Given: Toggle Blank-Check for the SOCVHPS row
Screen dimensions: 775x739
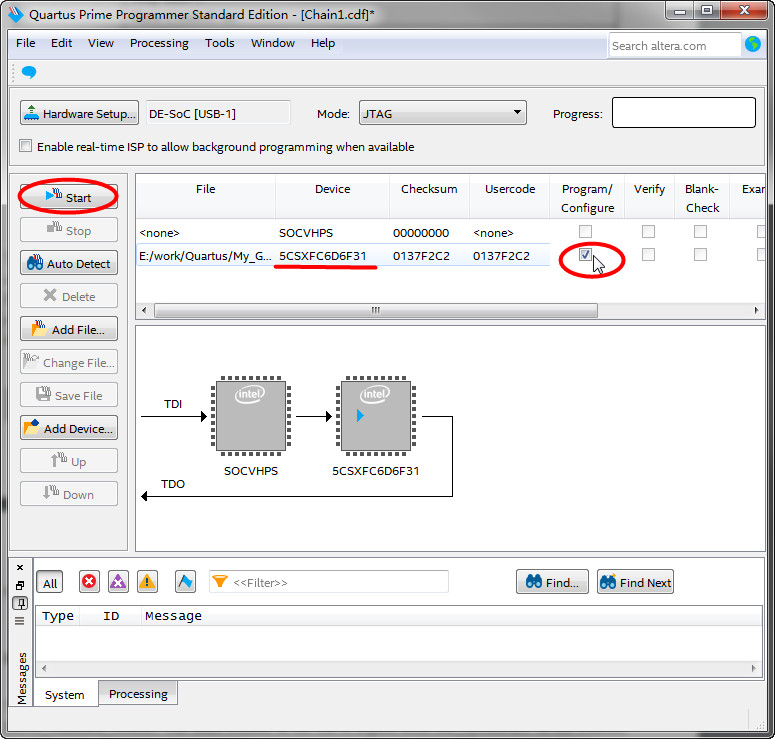Looking at the screenshot, I should pyautogui.click(x=700, y=231).
